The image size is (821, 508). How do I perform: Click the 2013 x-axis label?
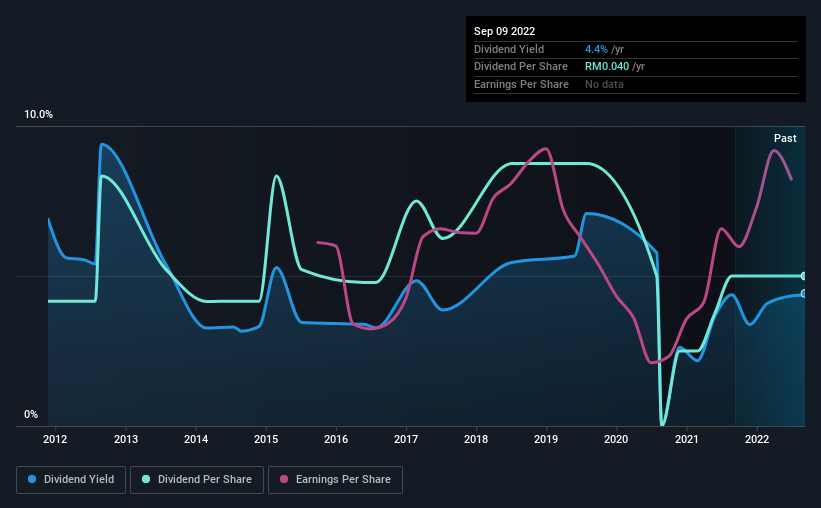click(126, 439)
